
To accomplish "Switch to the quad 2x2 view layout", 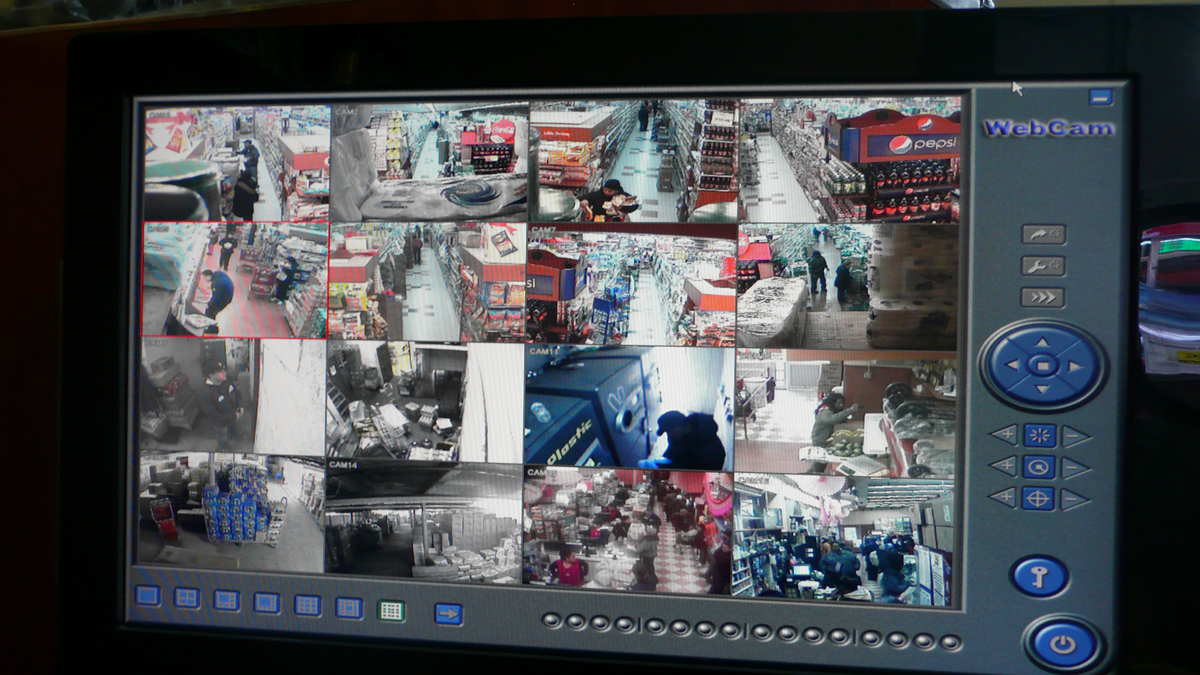I will click(187, 598).
